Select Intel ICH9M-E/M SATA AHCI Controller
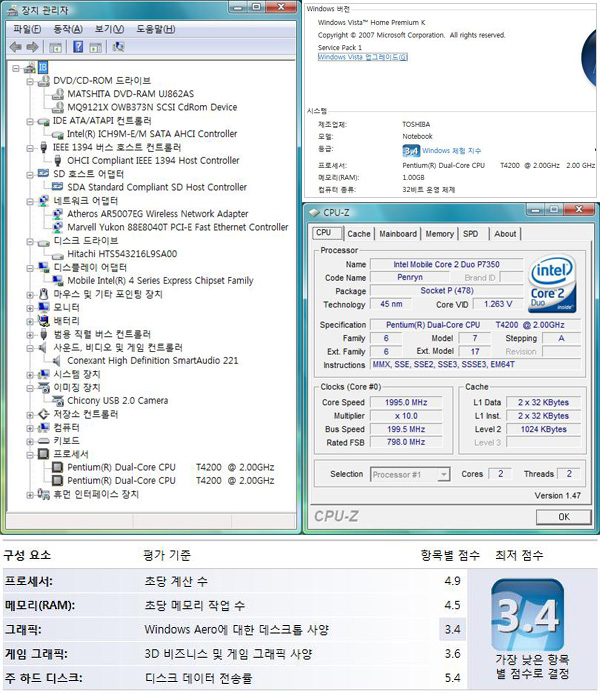The height and width of the screenshot is (694, 600). coord(152,134)
